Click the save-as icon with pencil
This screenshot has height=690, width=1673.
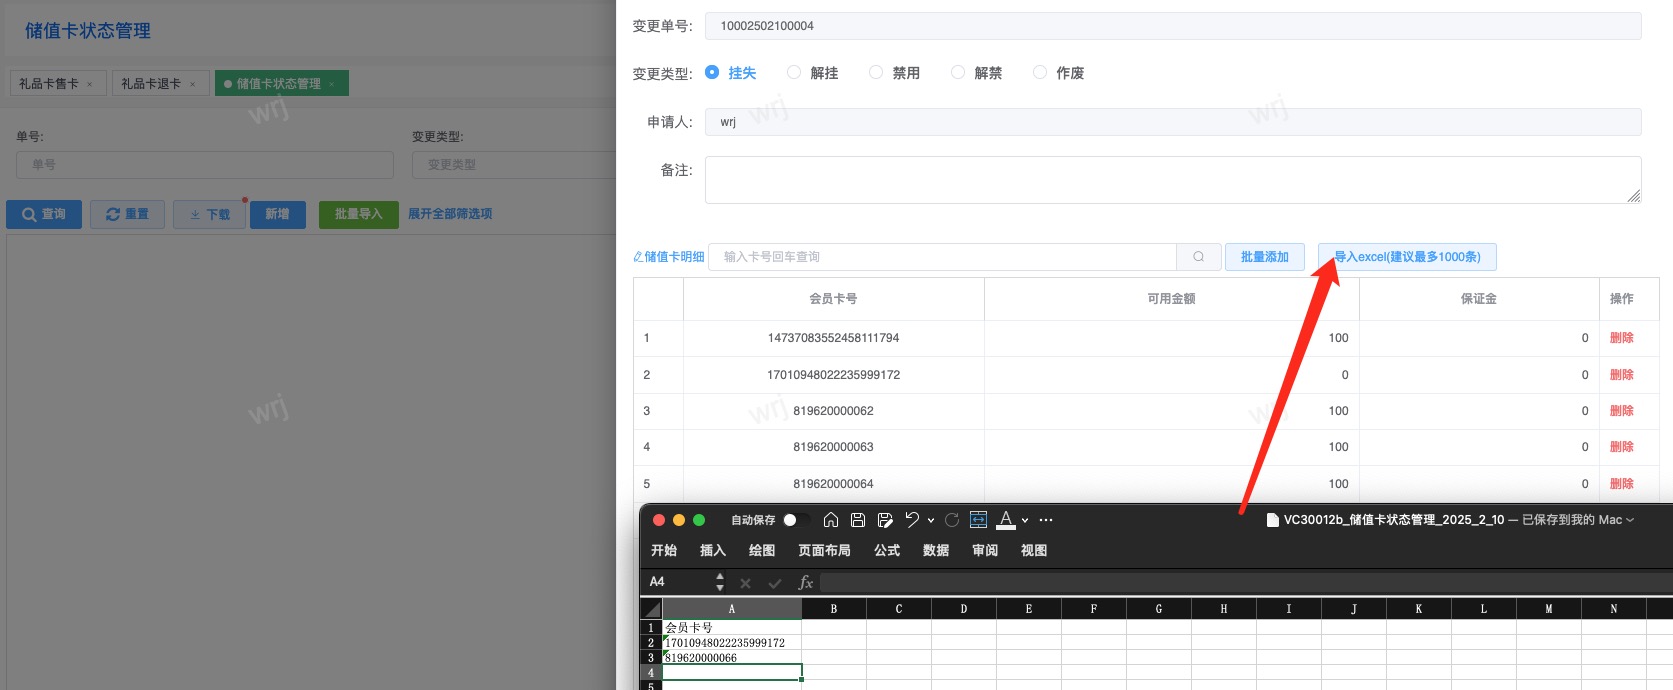tap(885, 520)
